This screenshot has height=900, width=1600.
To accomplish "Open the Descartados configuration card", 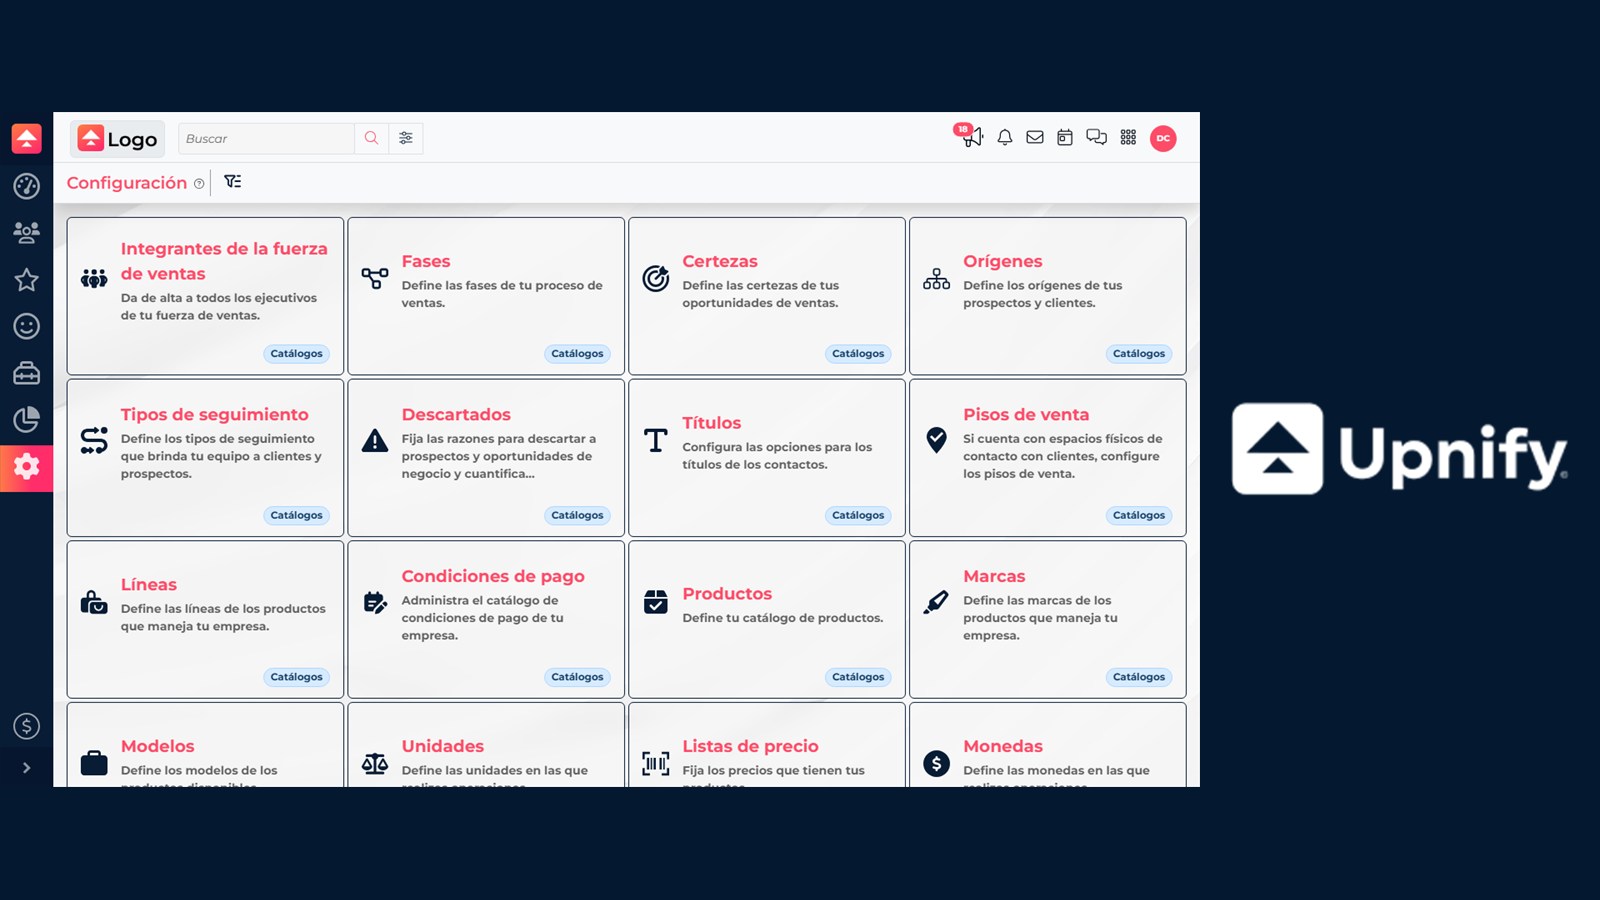I will pos(486,458).
